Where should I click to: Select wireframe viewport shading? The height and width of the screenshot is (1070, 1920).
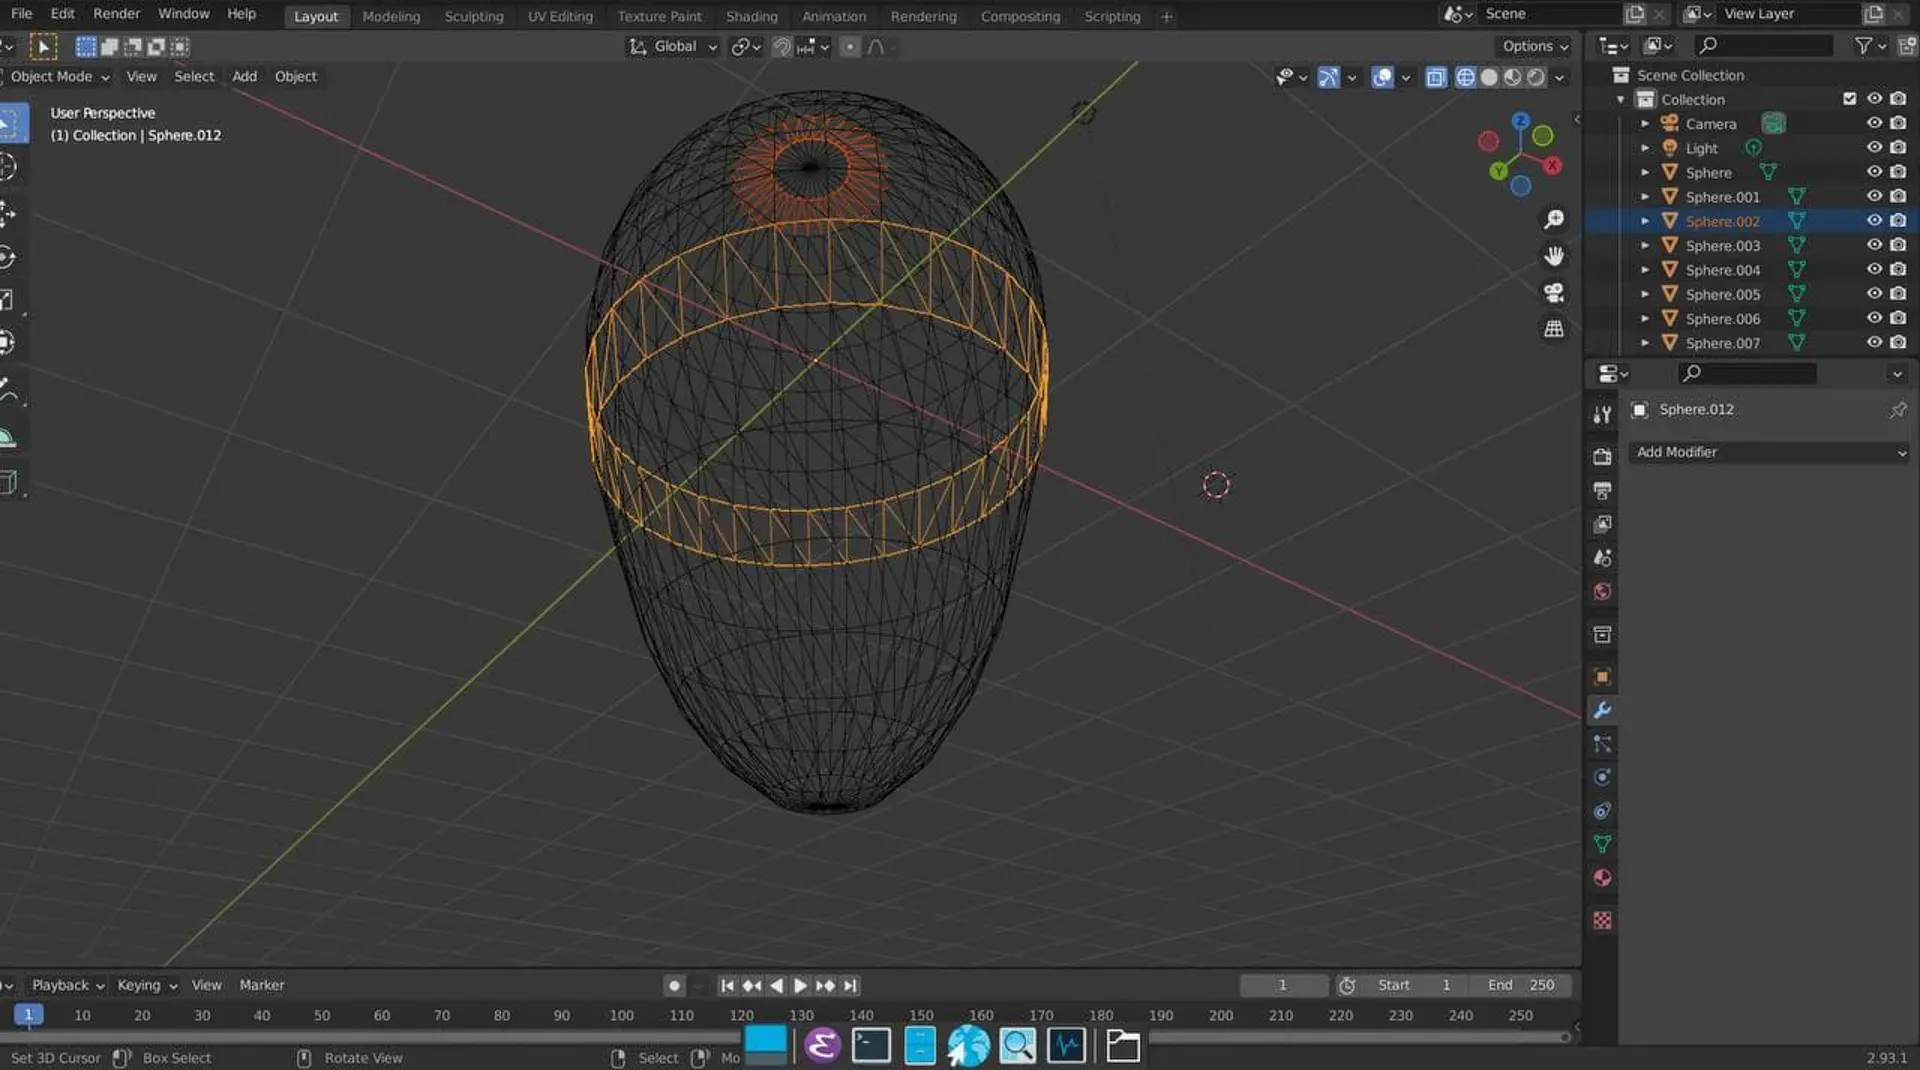[1465, 77]
